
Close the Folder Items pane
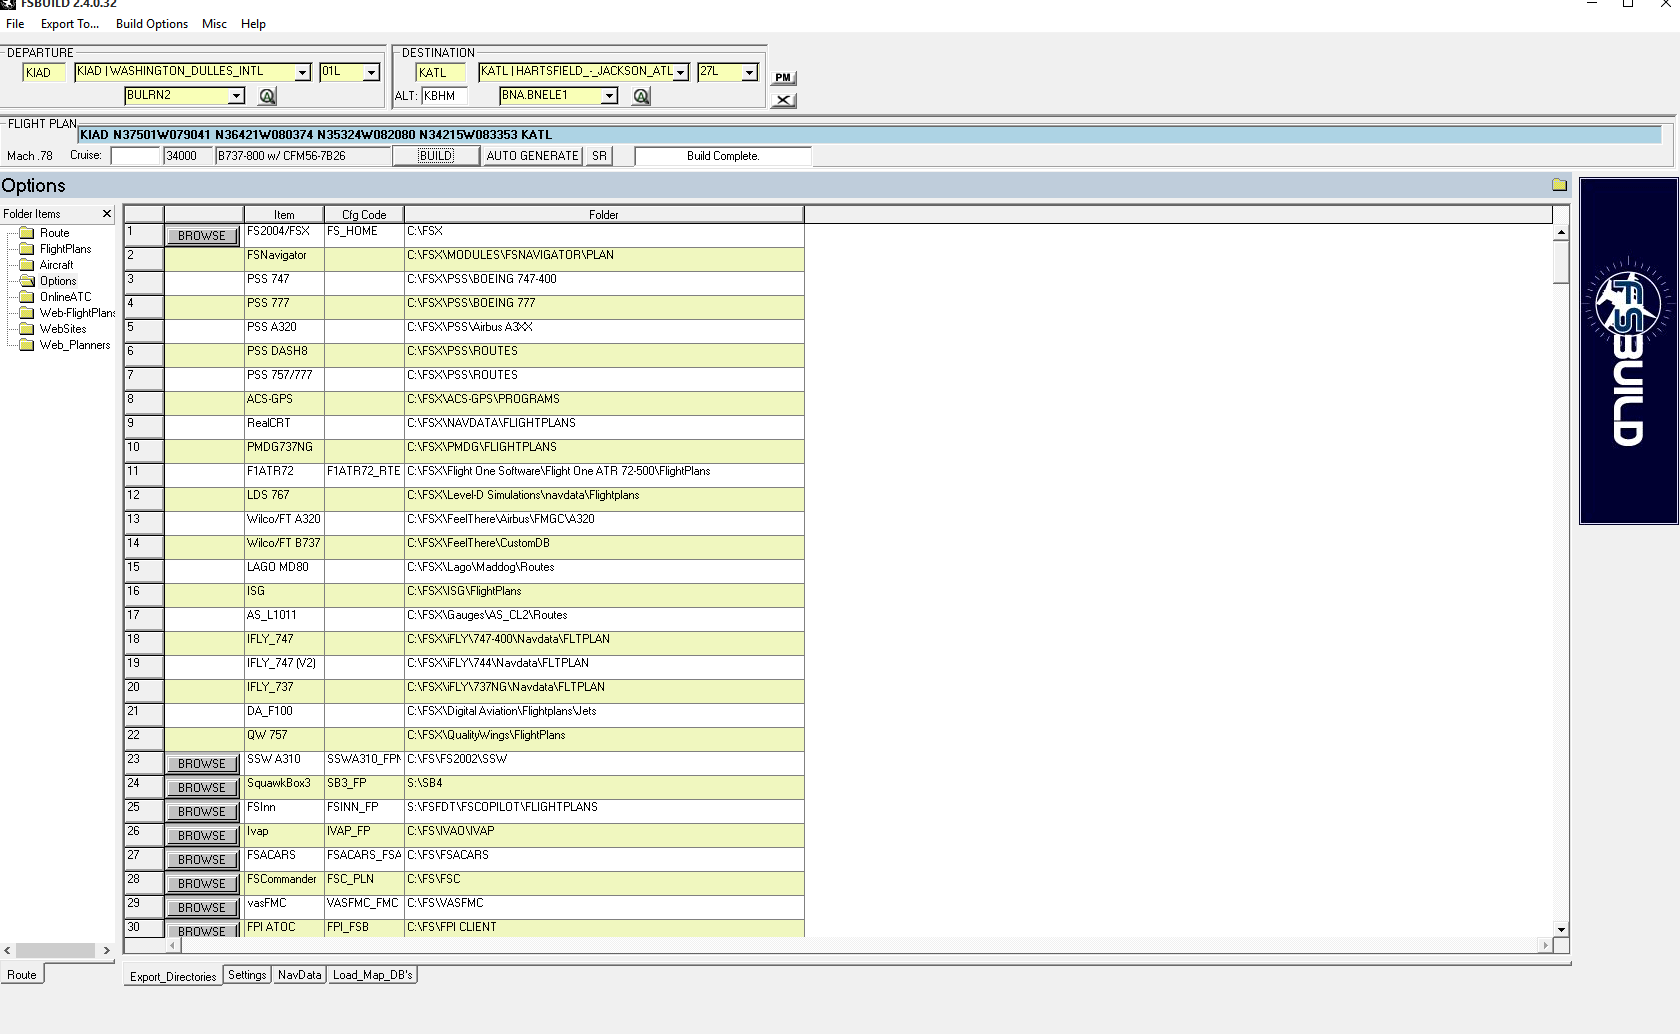coord(107,214)
